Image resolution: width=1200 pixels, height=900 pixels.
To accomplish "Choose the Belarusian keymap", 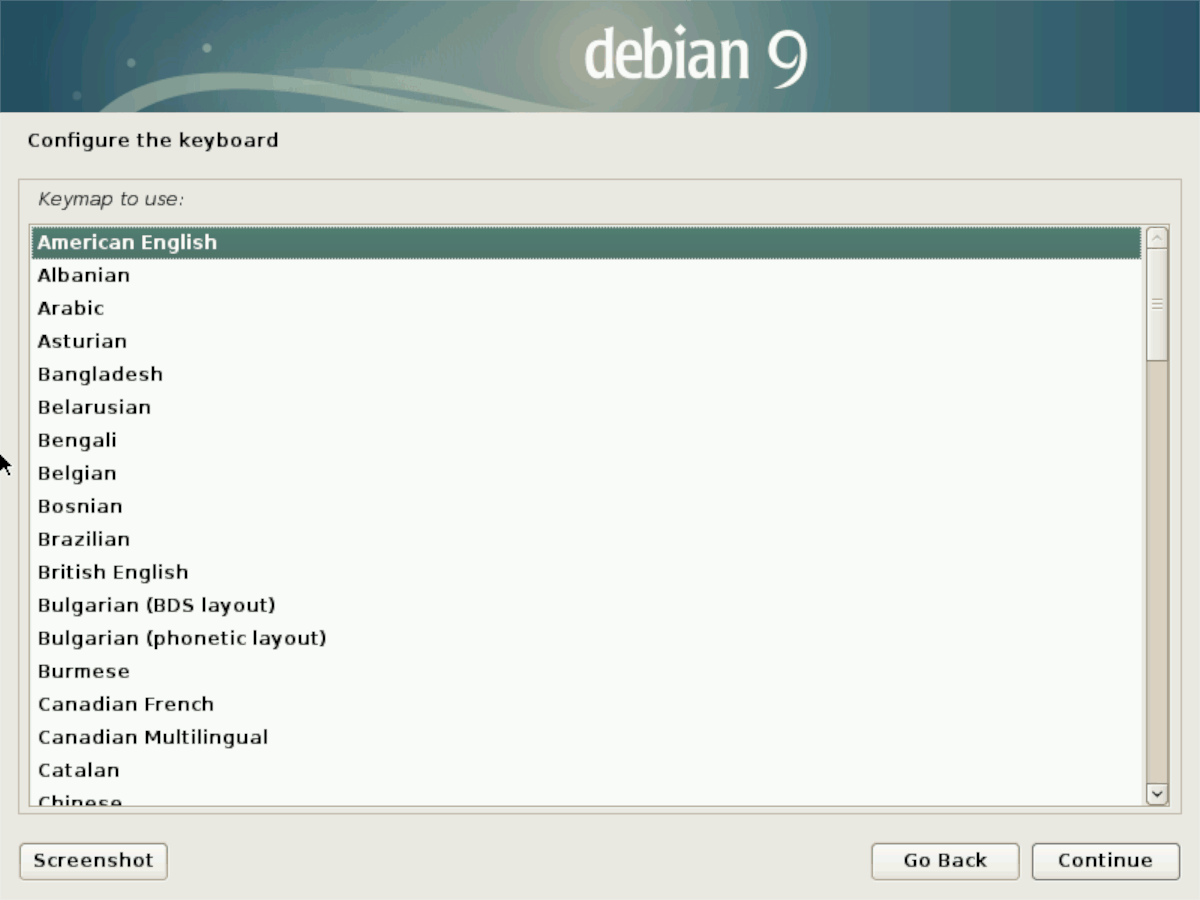I will pos(94,407).
